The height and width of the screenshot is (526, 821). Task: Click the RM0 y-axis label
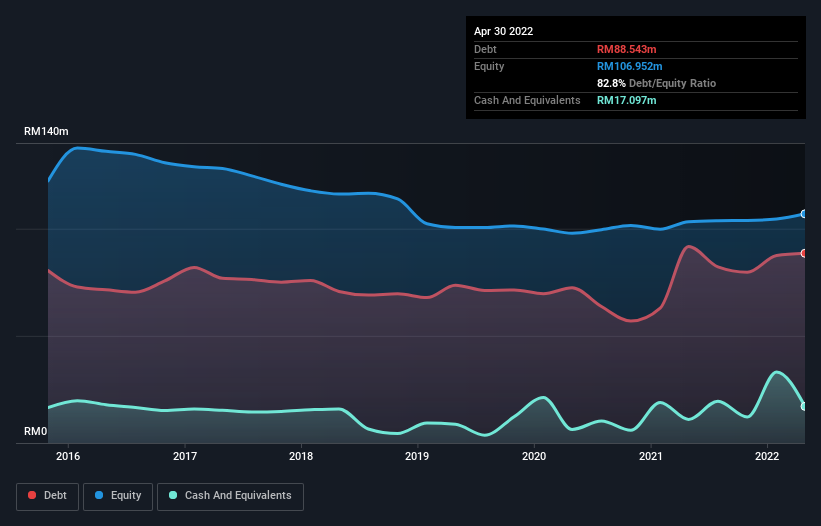coord(36,431)
